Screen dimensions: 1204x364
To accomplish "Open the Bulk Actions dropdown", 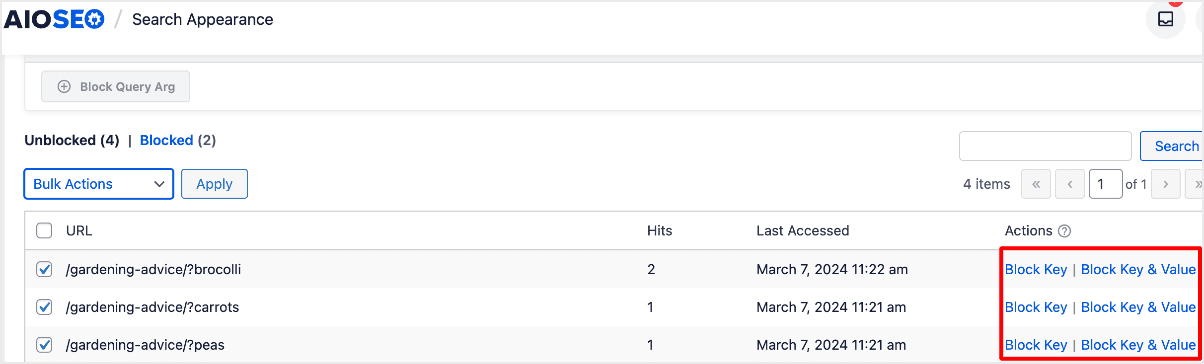I will coord(99,184).
